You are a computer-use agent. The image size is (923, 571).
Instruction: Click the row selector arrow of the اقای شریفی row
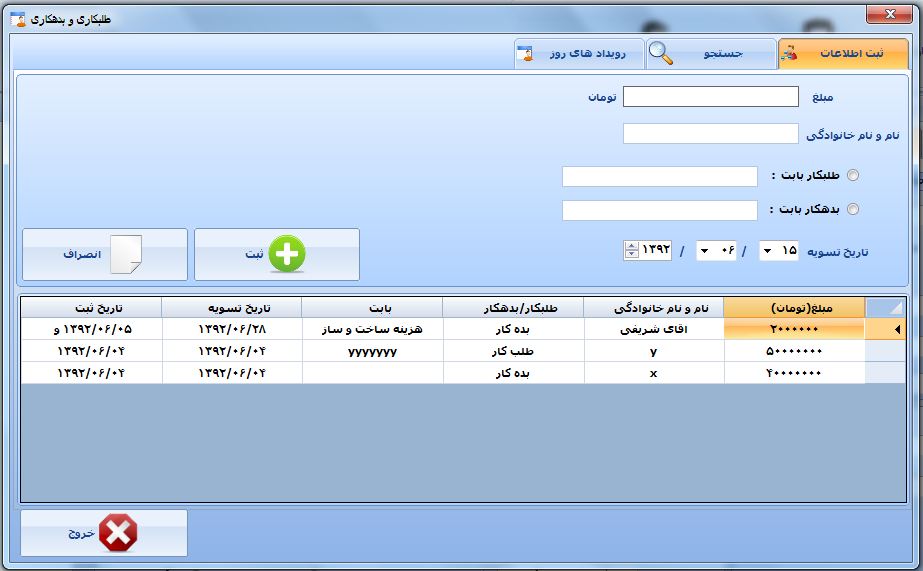[x=885, y=329]
